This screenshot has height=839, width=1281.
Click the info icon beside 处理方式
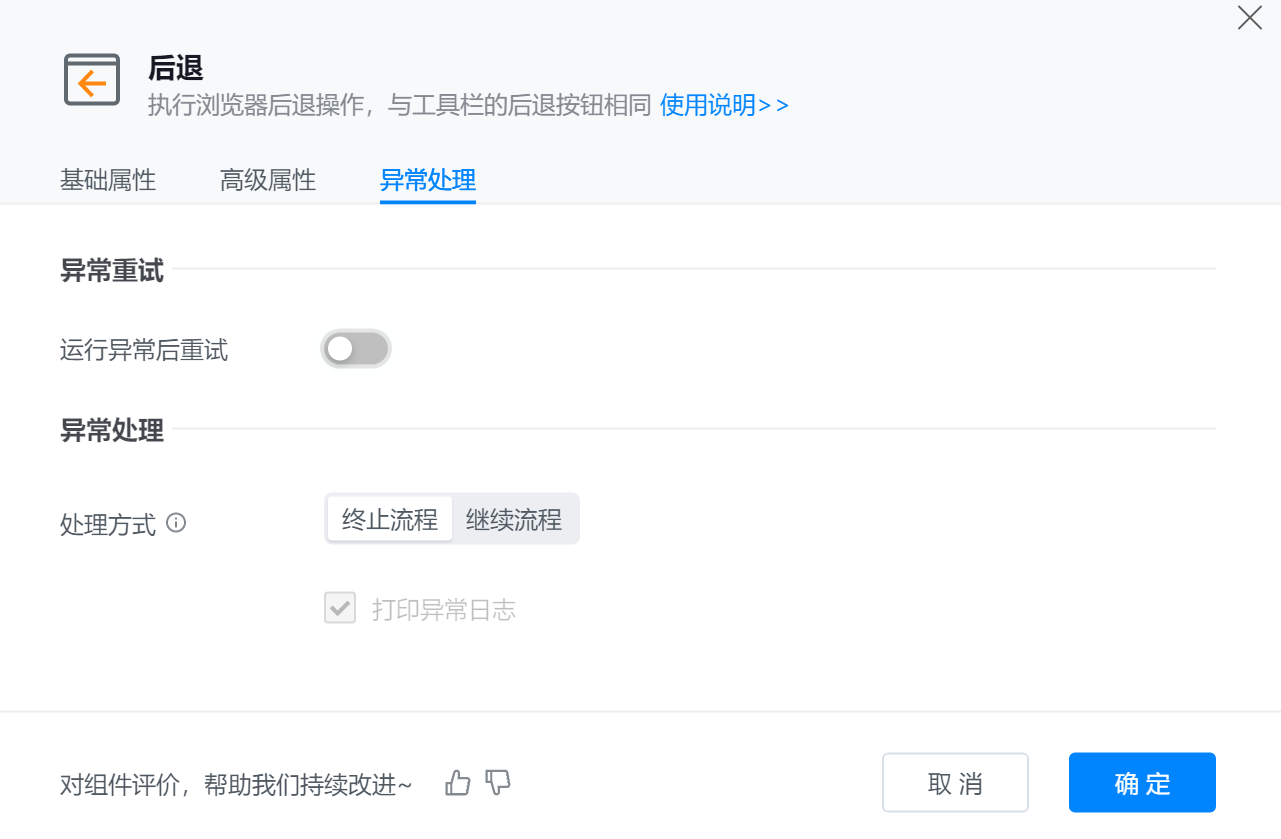point(176,522)
